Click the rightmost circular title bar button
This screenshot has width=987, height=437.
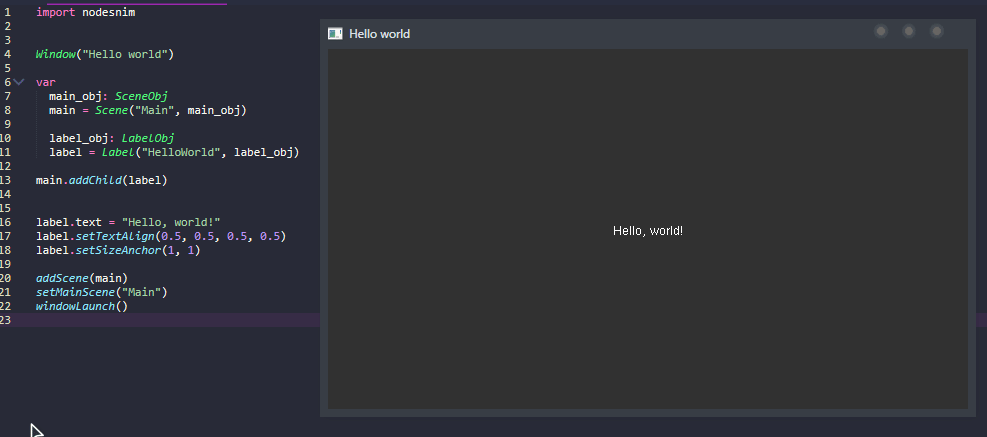point(937,32)
